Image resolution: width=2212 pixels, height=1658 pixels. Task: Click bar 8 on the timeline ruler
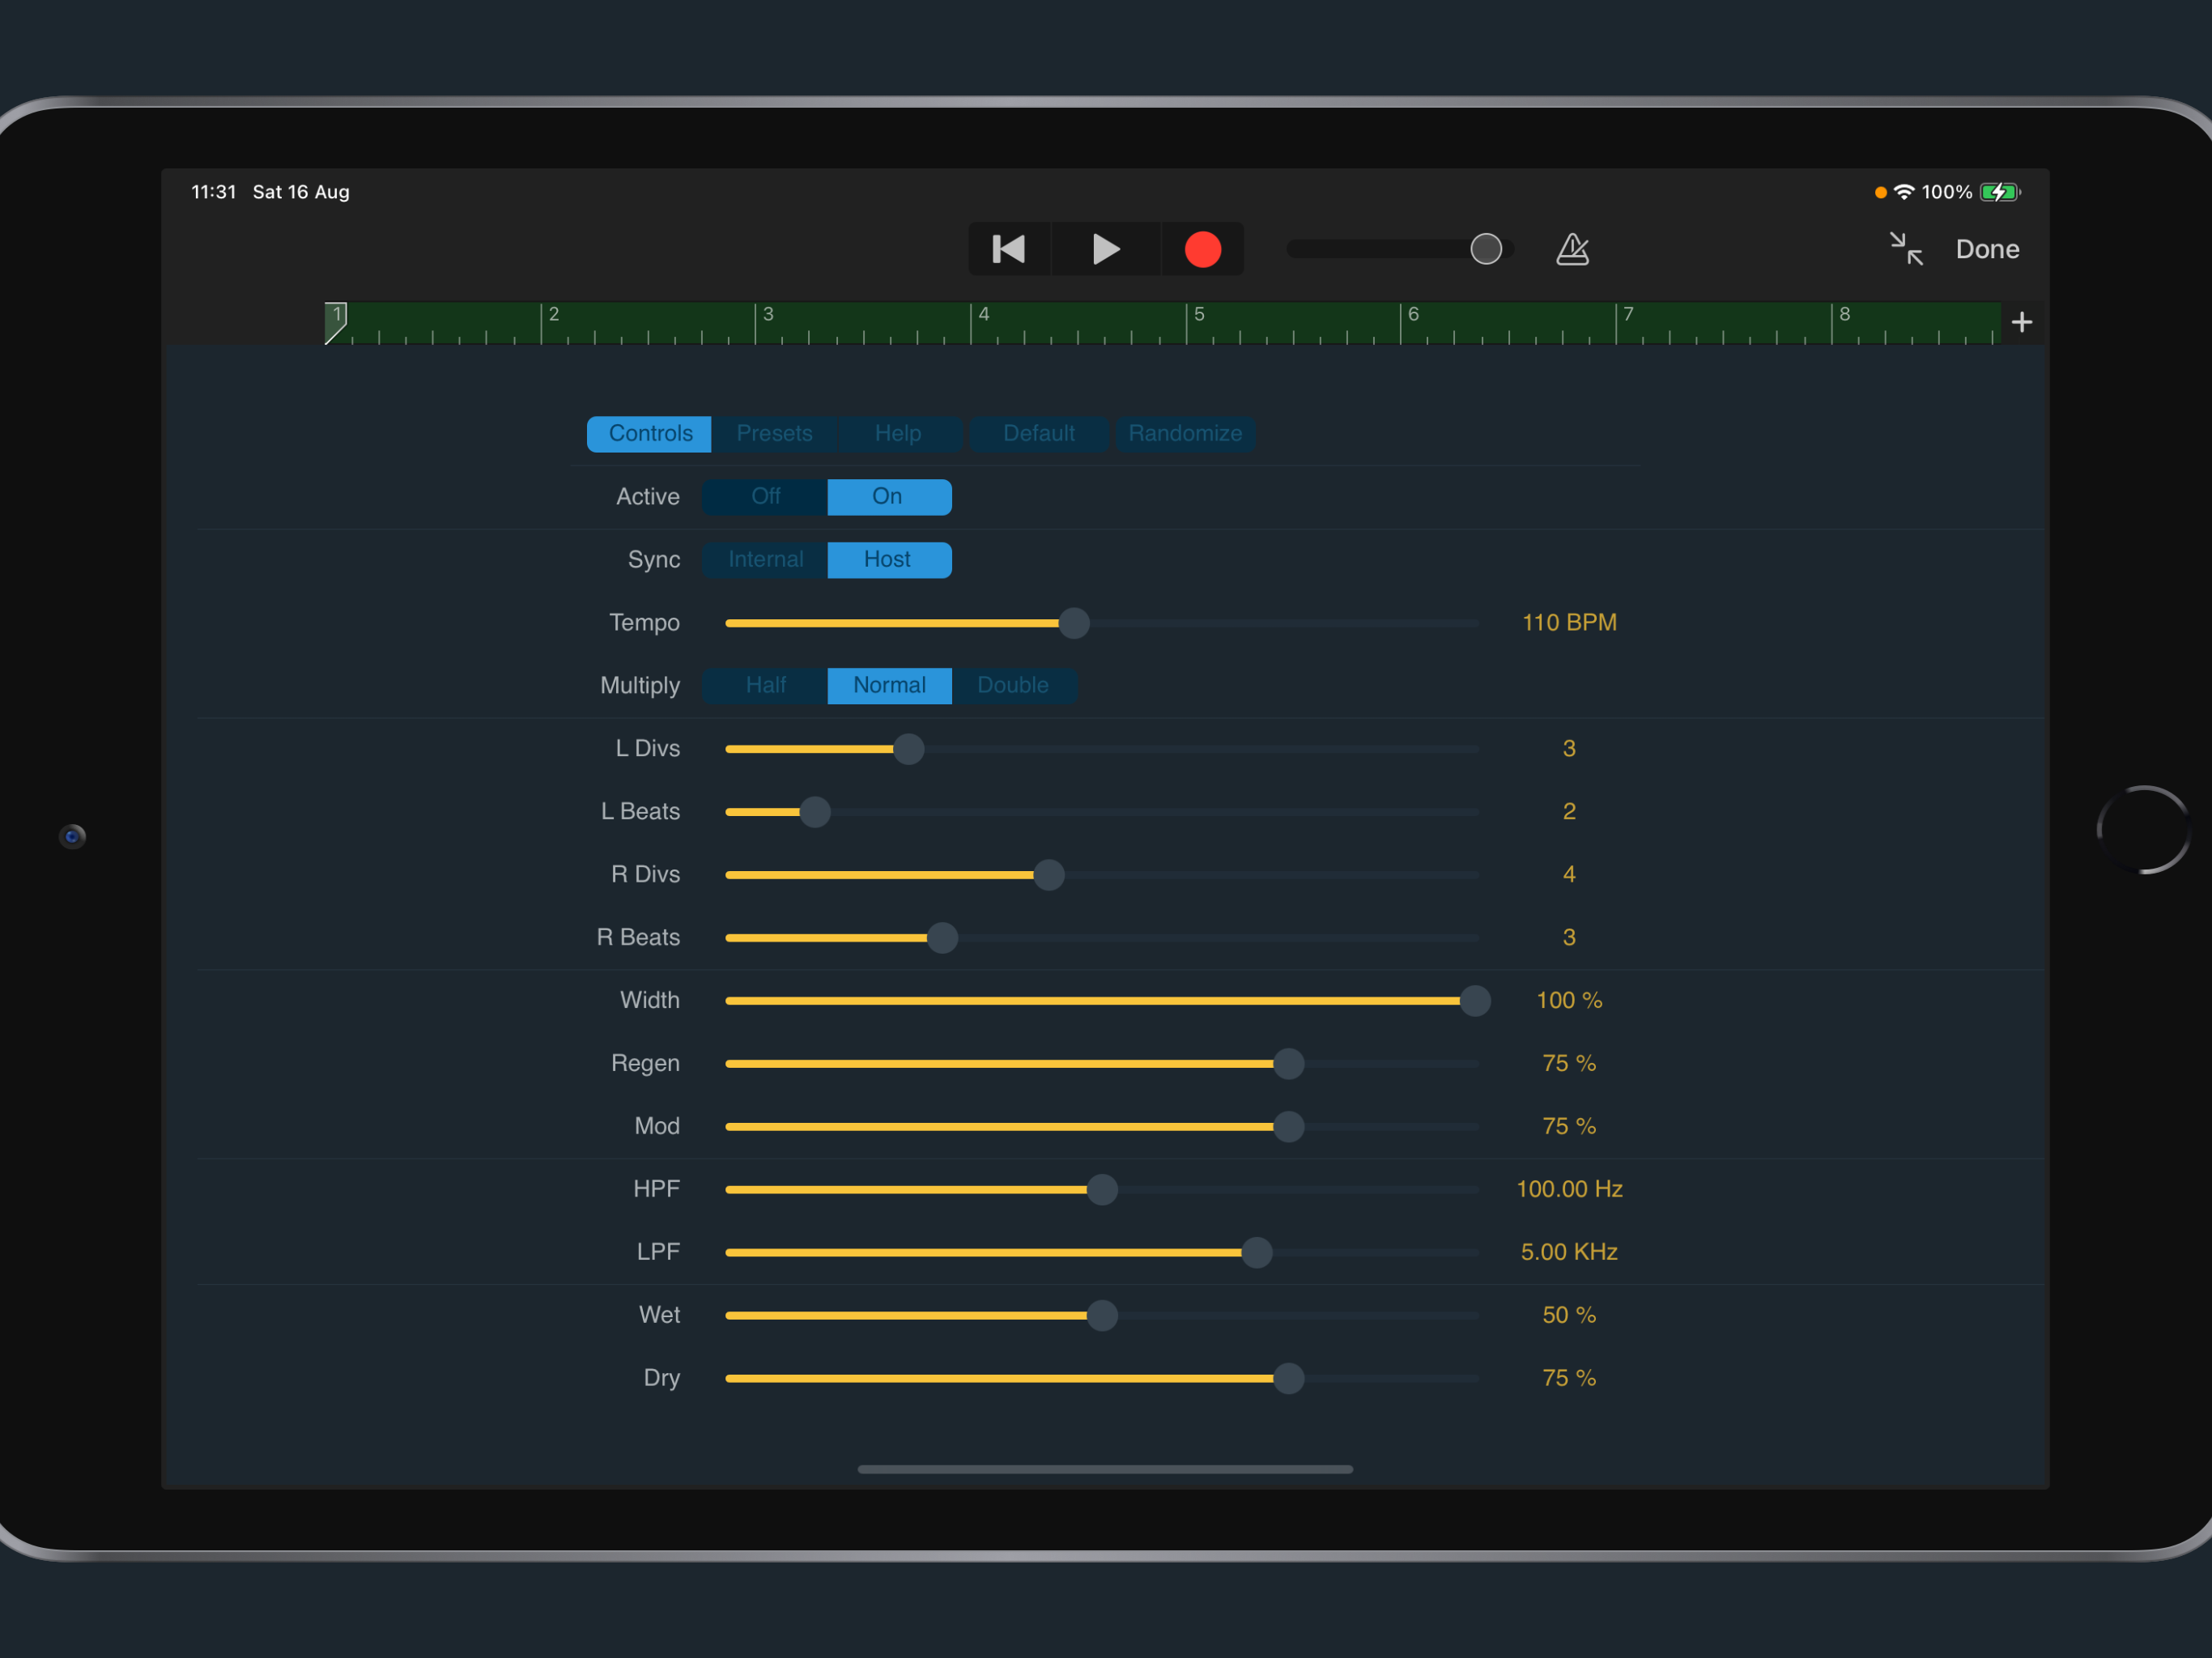(x=1845, y=314)
